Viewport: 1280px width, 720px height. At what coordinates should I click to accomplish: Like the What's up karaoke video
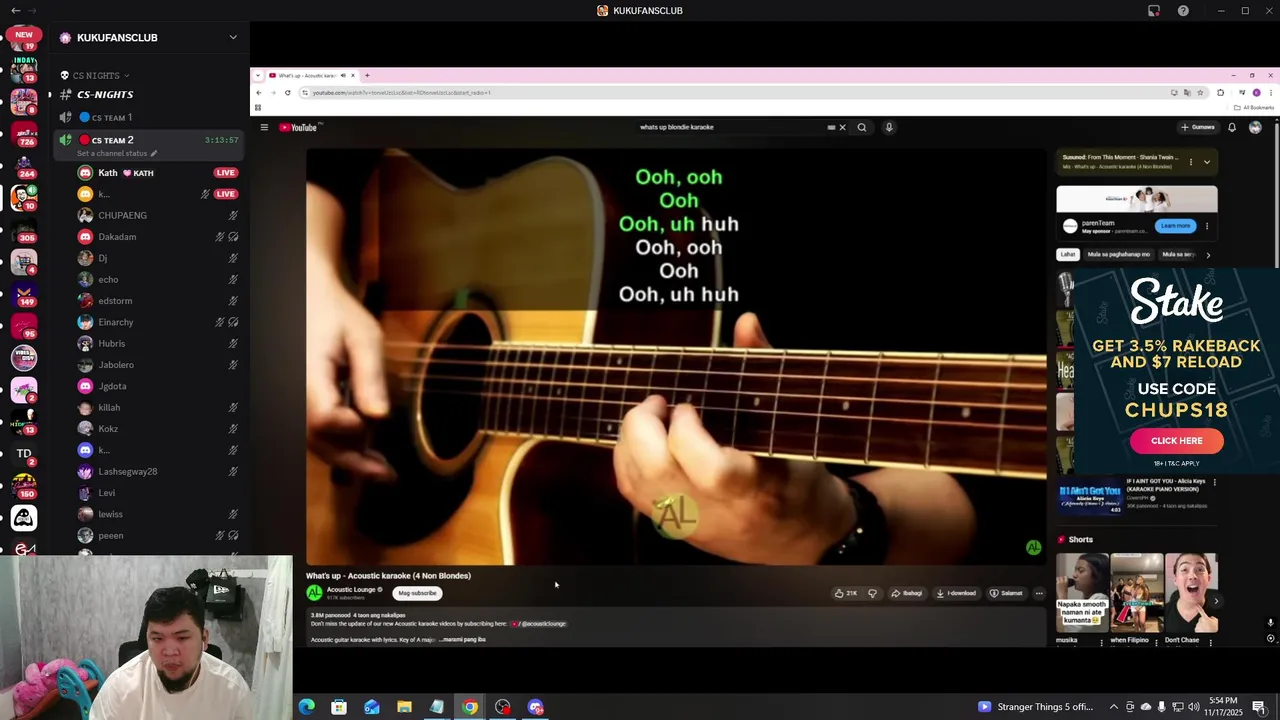coord(846,593)
